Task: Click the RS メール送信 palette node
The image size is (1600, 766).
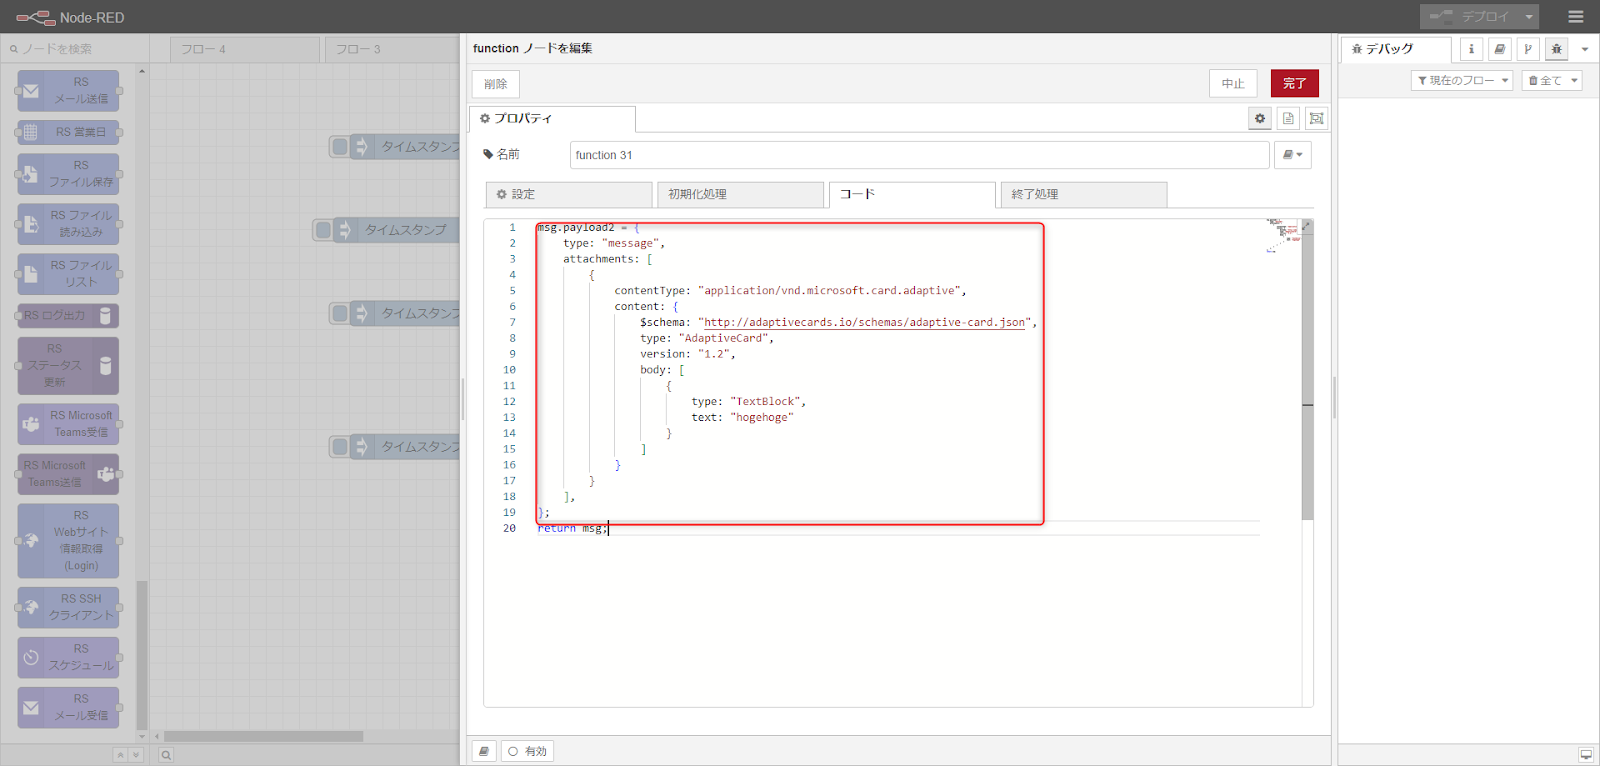Action: (68, 90)
